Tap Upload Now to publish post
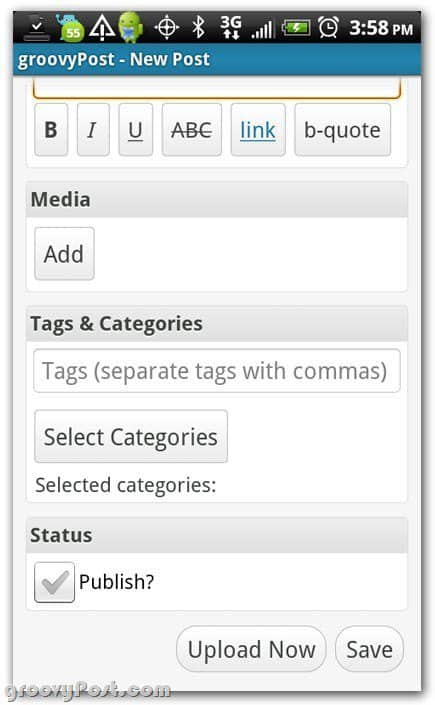The height and width of the screenshot is (705, 435). coord(251,649)
